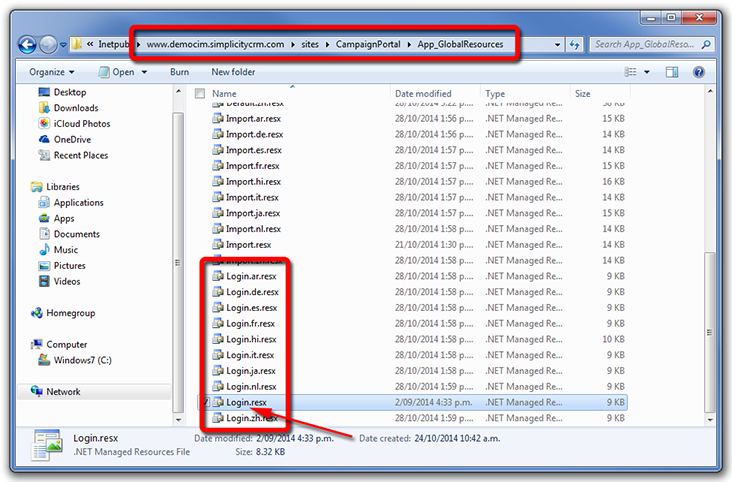Select the file Login.it.resx
Screen dimensions: 732x482
tap(250, 355)
